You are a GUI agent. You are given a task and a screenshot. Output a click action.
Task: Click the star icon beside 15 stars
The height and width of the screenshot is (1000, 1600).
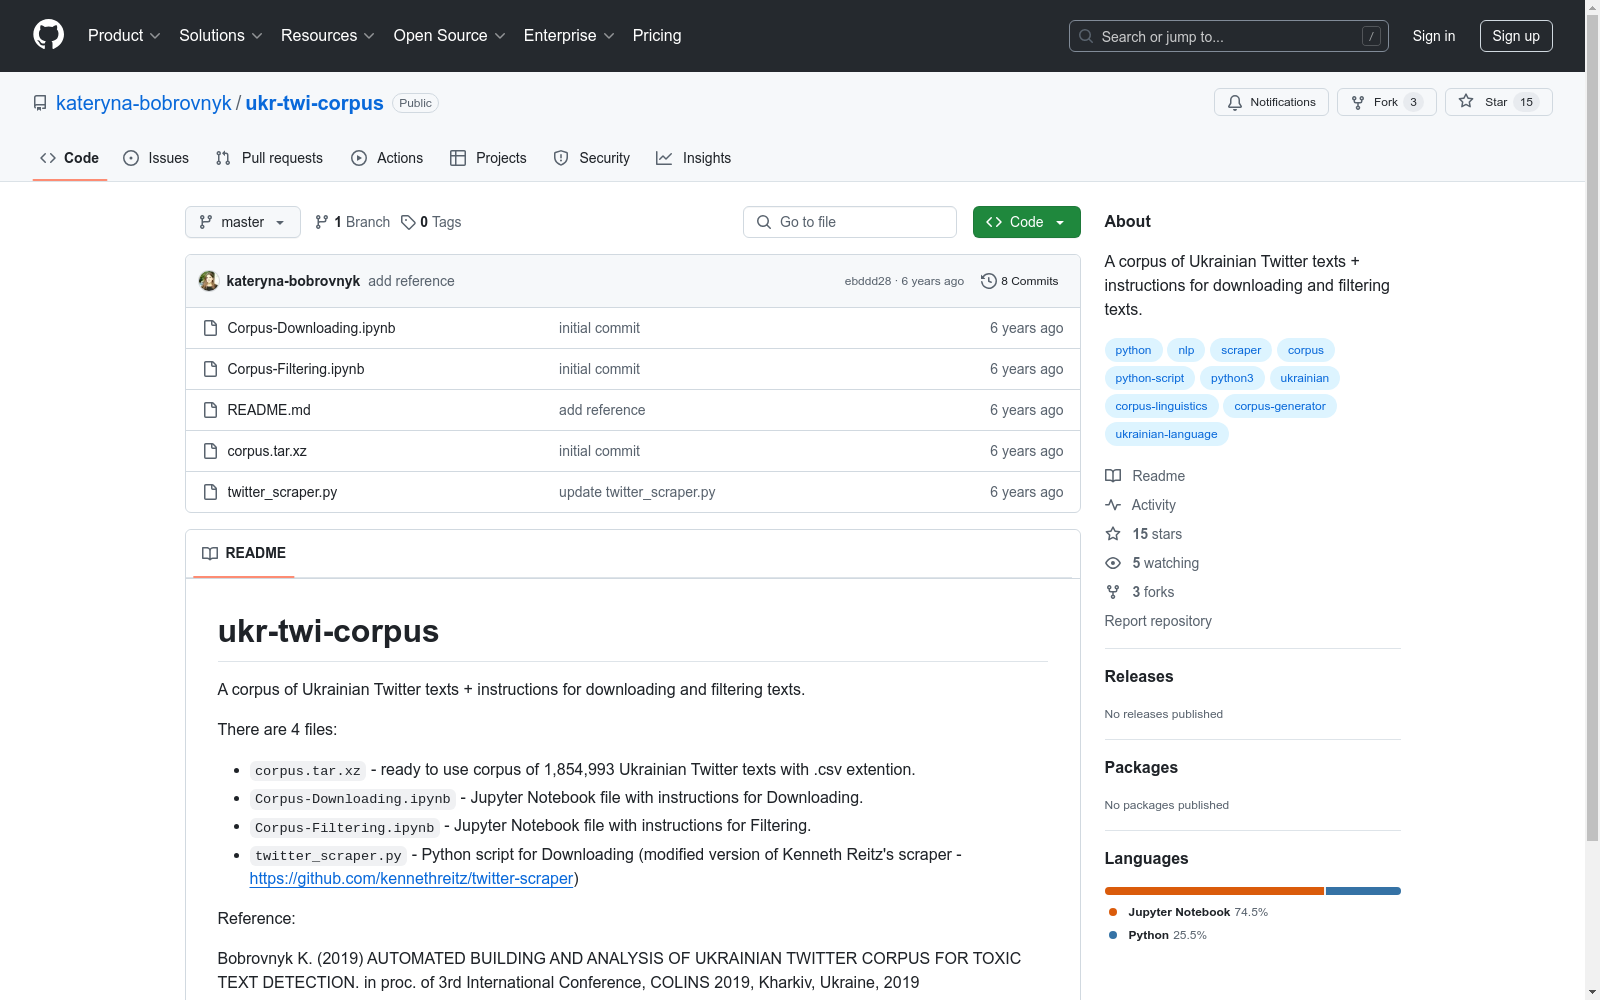[x=1113, y=534]
